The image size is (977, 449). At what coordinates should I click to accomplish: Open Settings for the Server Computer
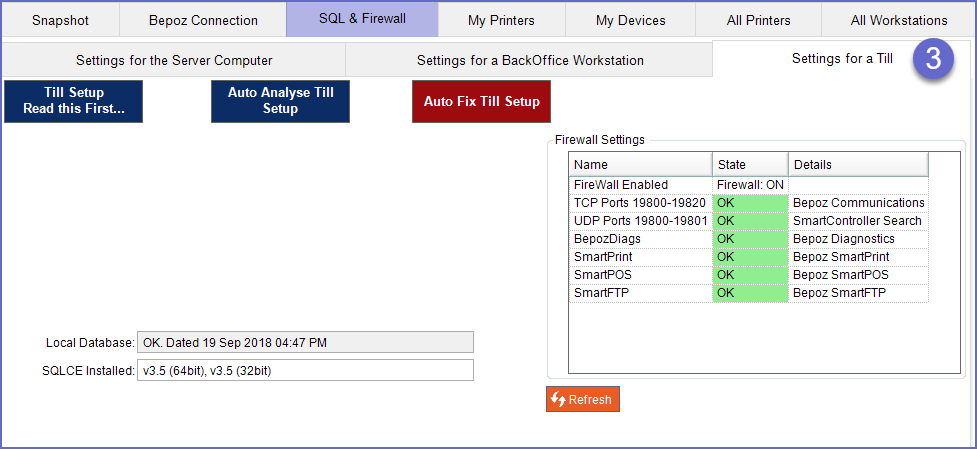(174, 60)
